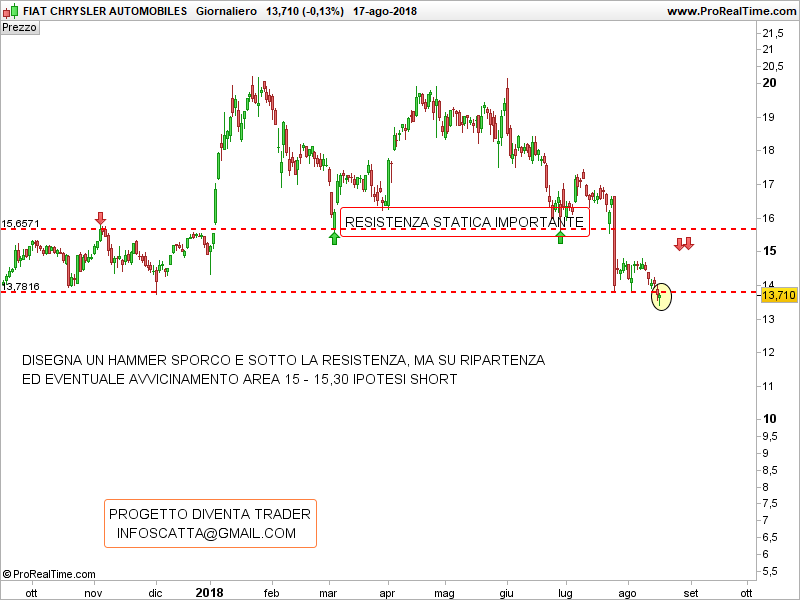Image resolution: width=800 pixels, height=600 pixels.
Task: Click the 7,5 value on price axis
Action: [770, 503]
